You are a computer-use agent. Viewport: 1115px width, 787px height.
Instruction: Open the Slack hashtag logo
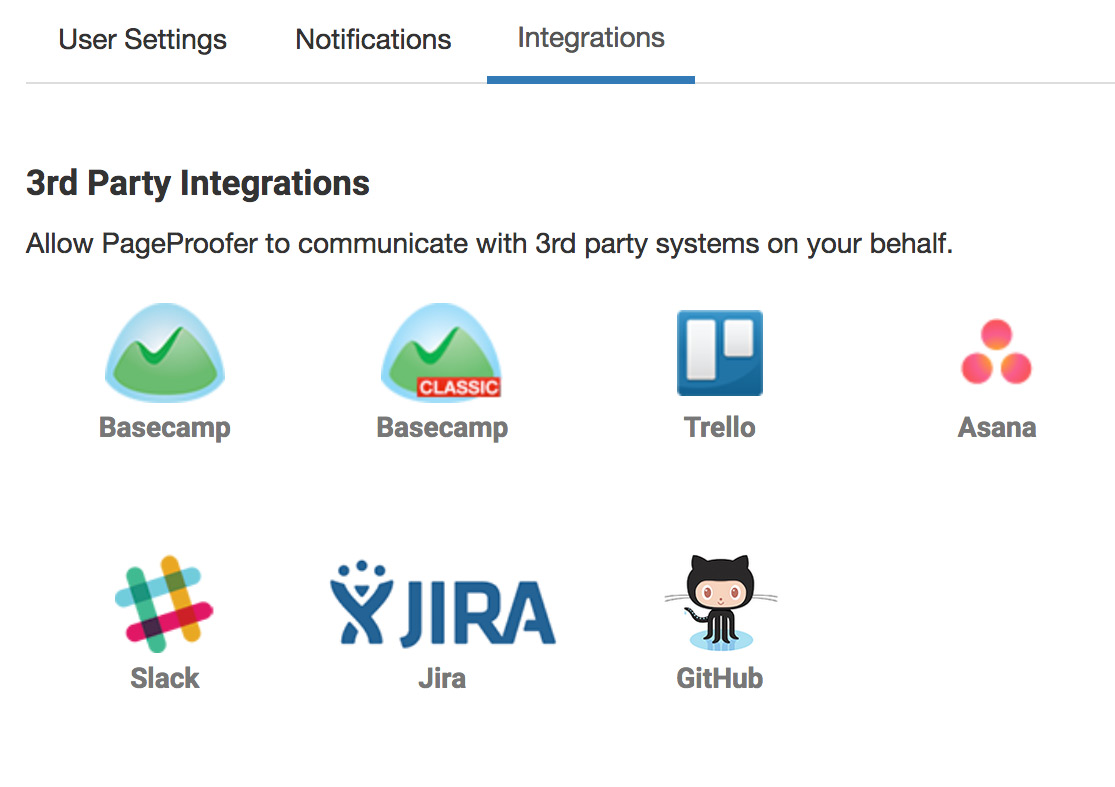coord(164,603)
